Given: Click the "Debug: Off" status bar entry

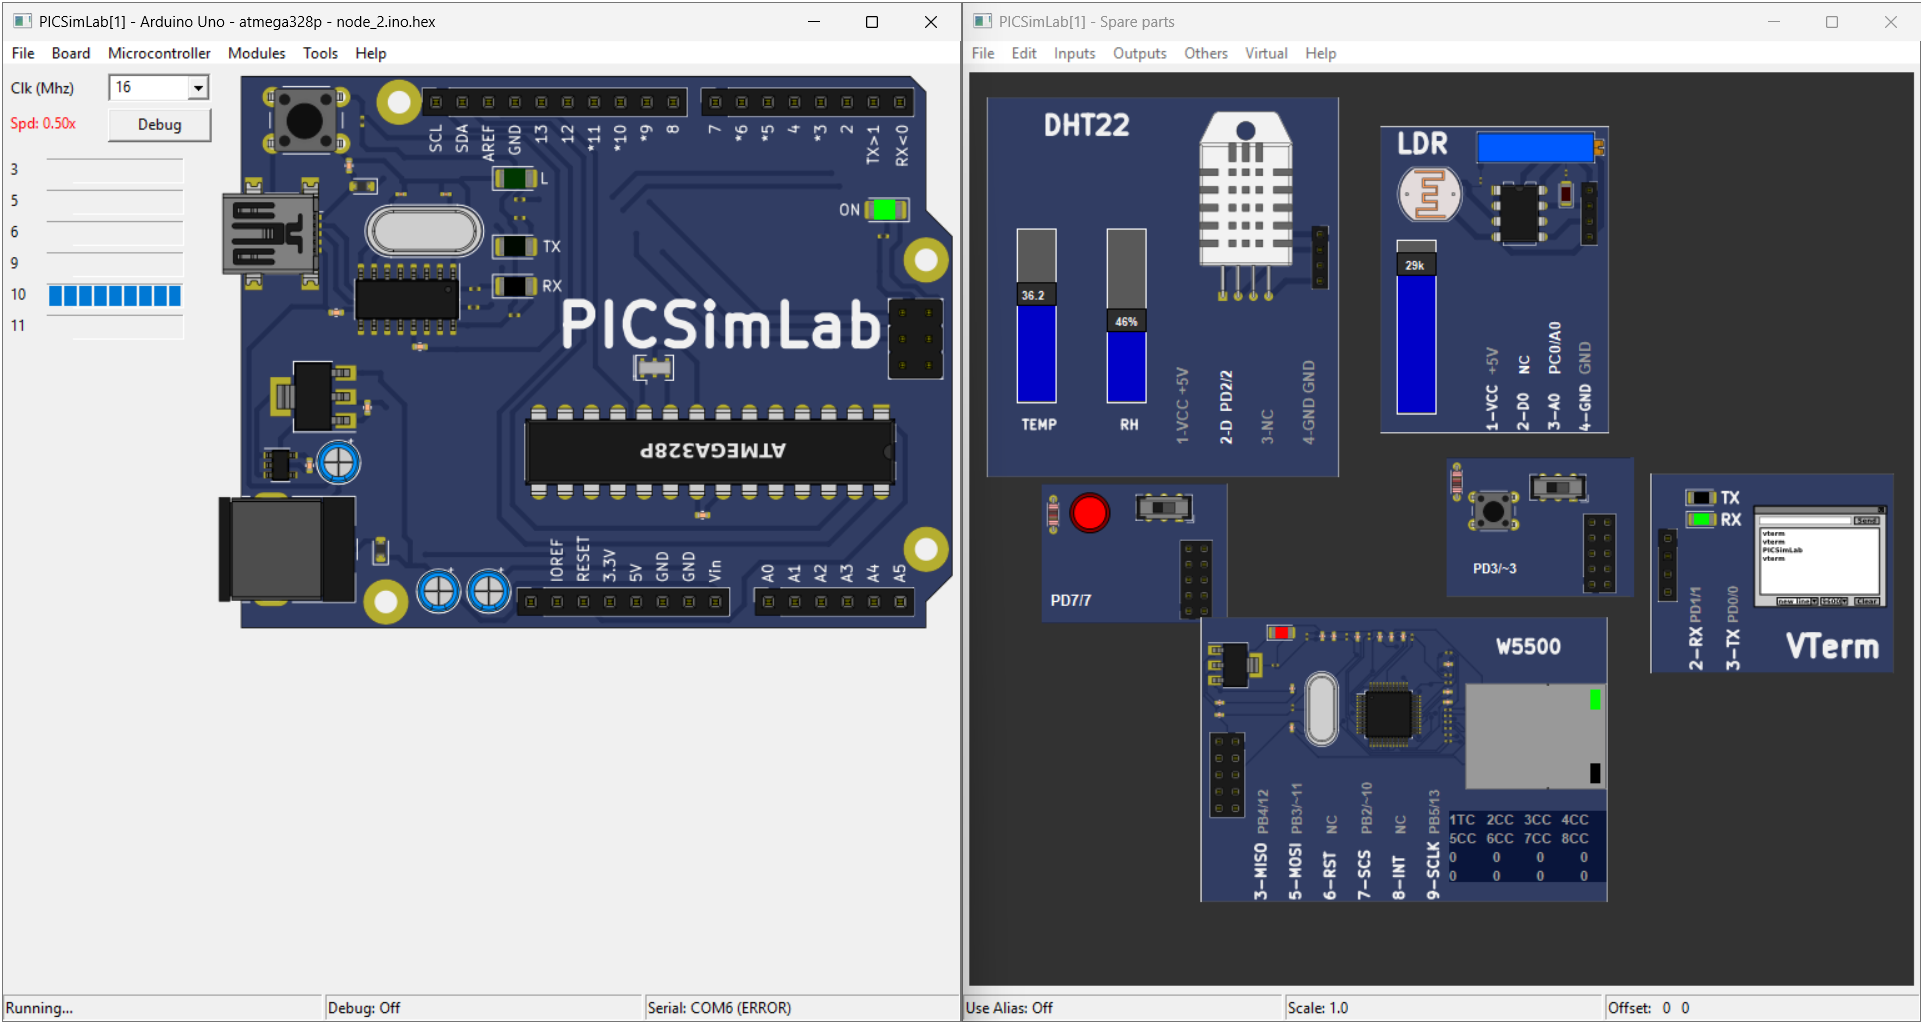Looking at the screenshot, I should [x=364, y=1008].
